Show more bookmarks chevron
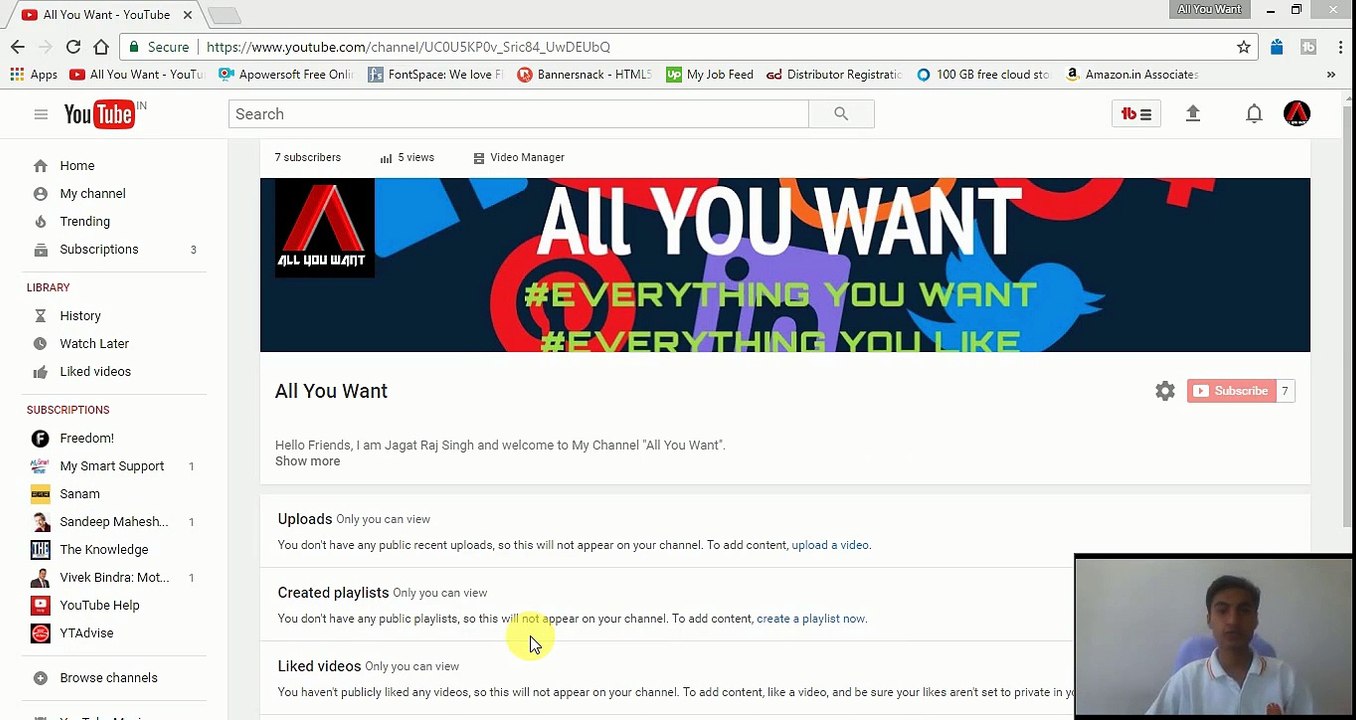The height and width of the screenshot is (720, 1356). (x=1331, y=74)
